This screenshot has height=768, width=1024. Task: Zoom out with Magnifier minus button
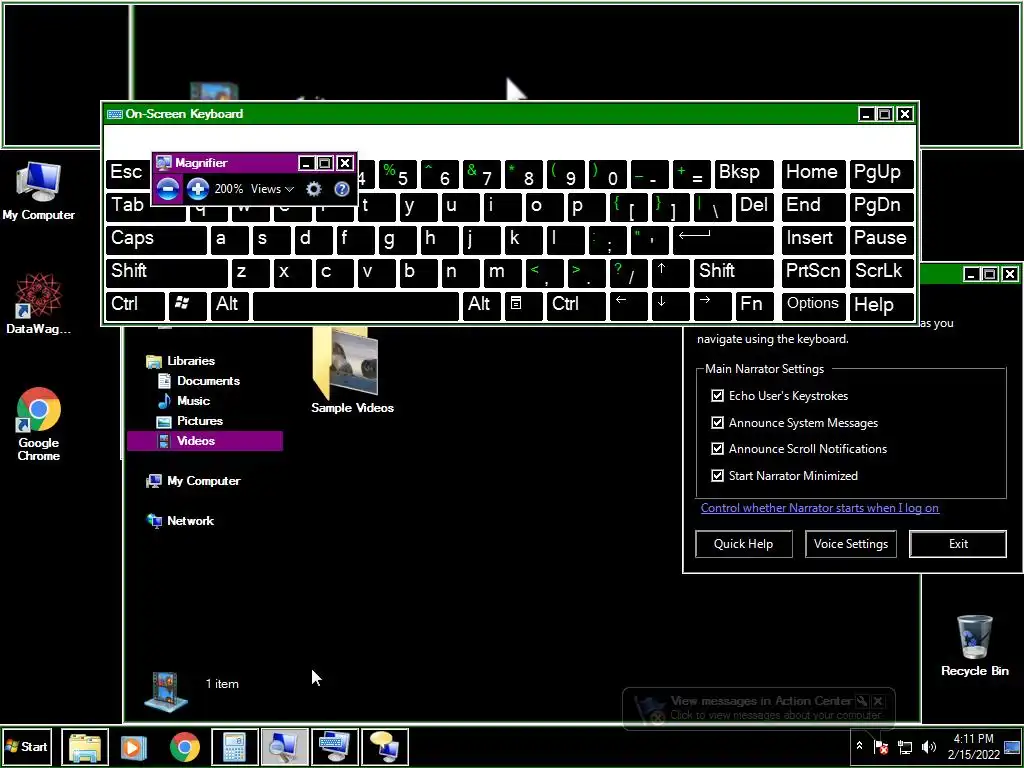click(168, 189)
